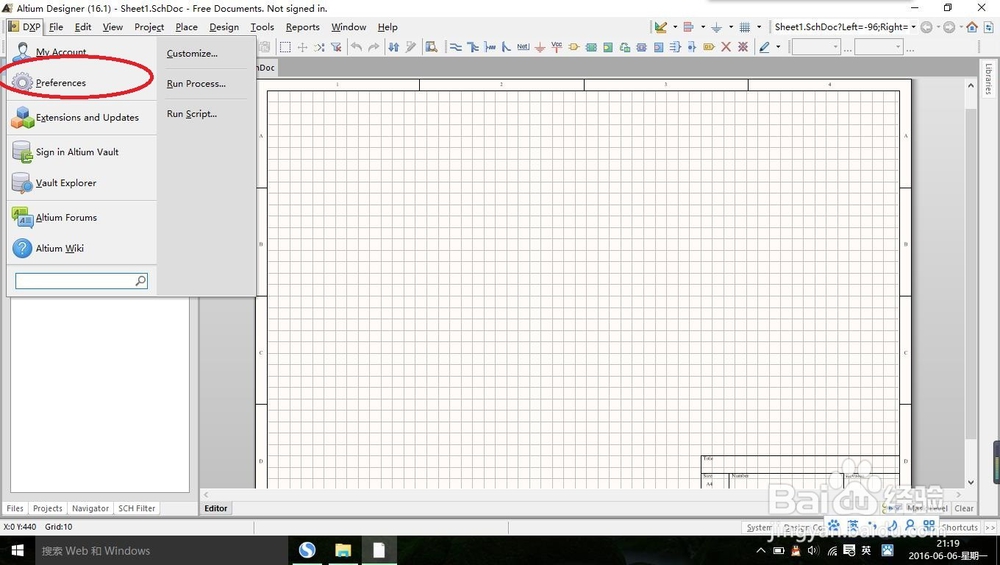Switch to the Navigator panel tab
1000x565 pixels.
pyautogui.click(x=91, y=508)
